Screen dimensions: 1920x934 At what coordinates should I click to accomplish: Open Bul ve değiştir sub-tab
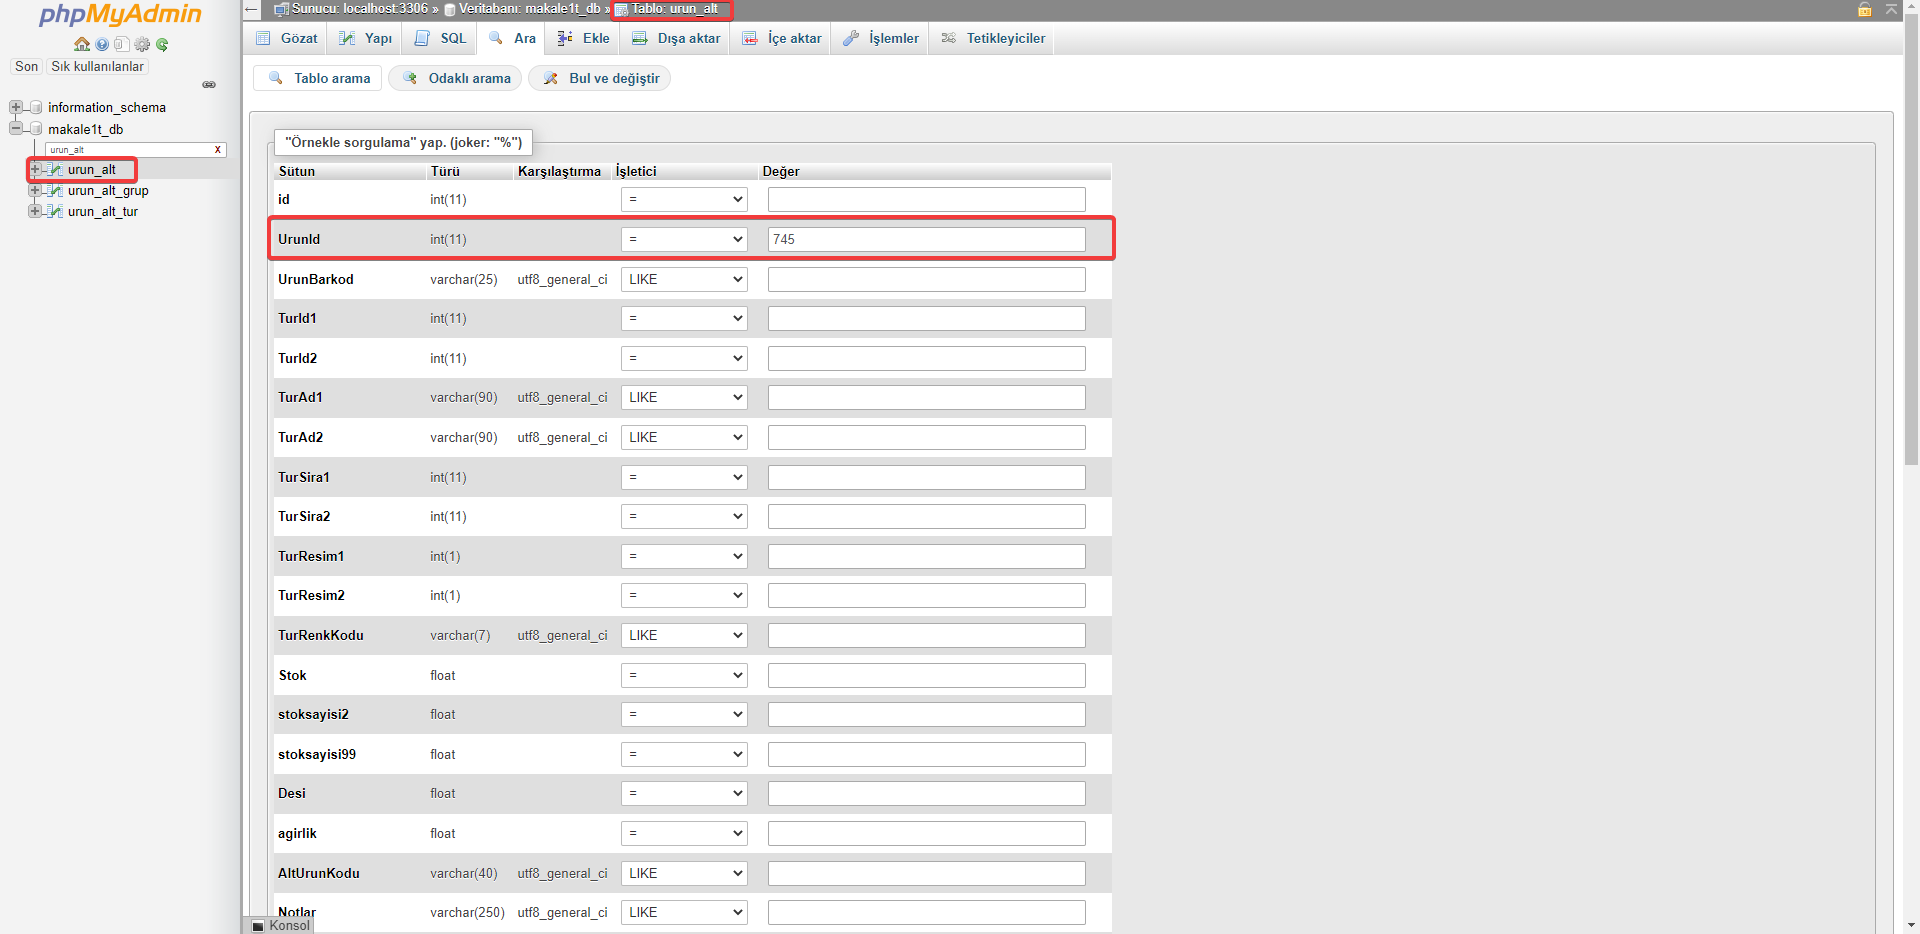pos(600,78)
